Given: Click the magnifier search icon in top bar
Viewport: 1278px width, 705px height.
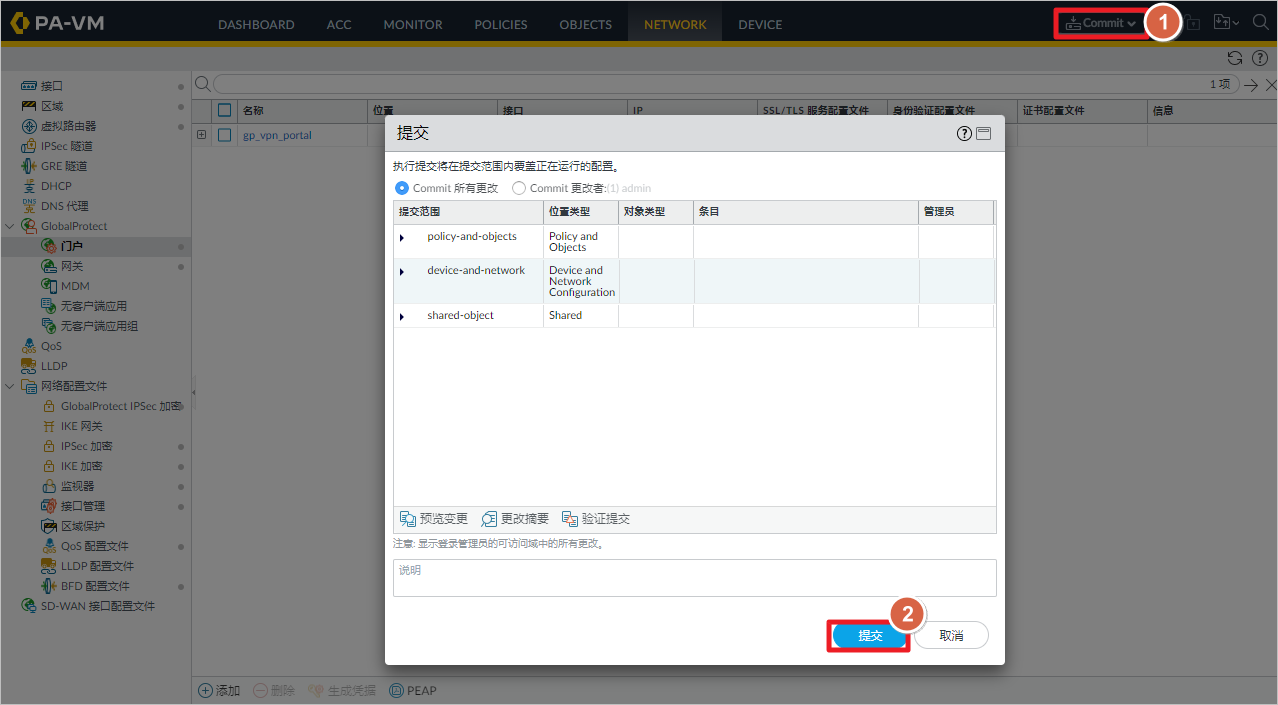Looking at the screenshot, I should (1260, 22).
